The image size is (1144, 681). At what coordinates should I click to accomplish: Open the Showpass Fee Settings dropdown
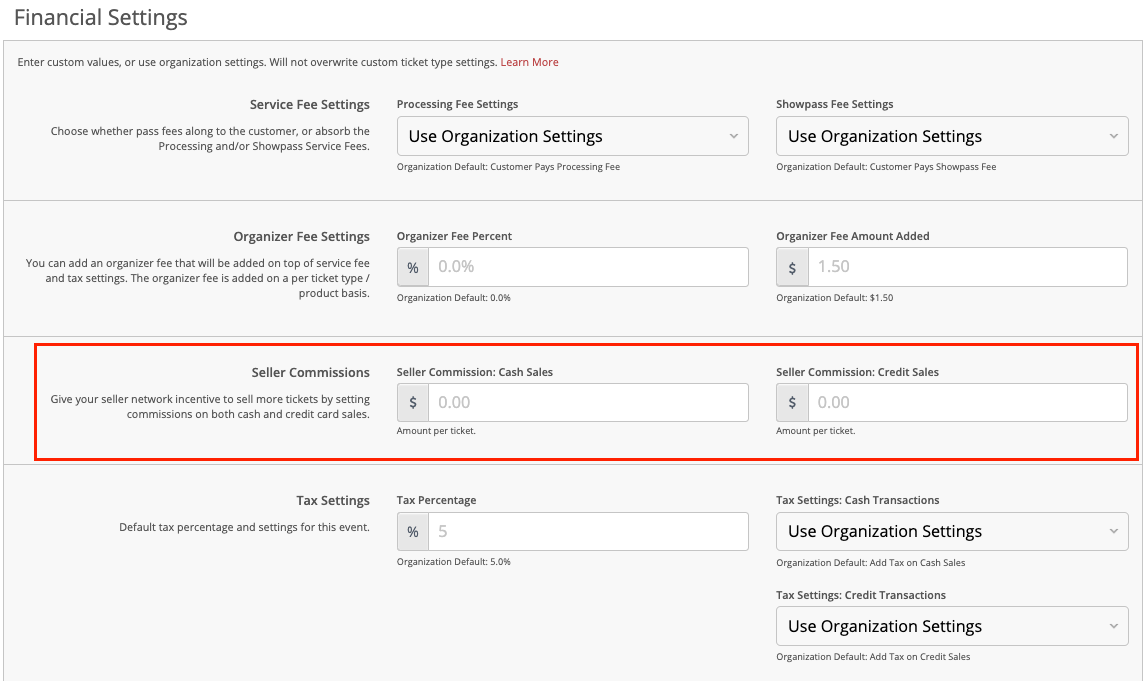point(952,136)
